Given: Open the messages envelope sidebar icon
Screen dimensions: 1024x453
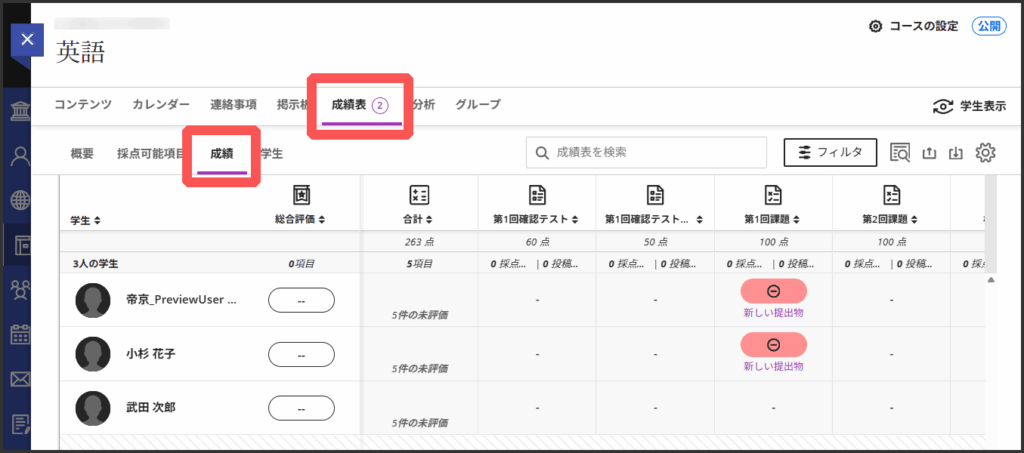Looking at the screenshot, I should pos(19,379).
